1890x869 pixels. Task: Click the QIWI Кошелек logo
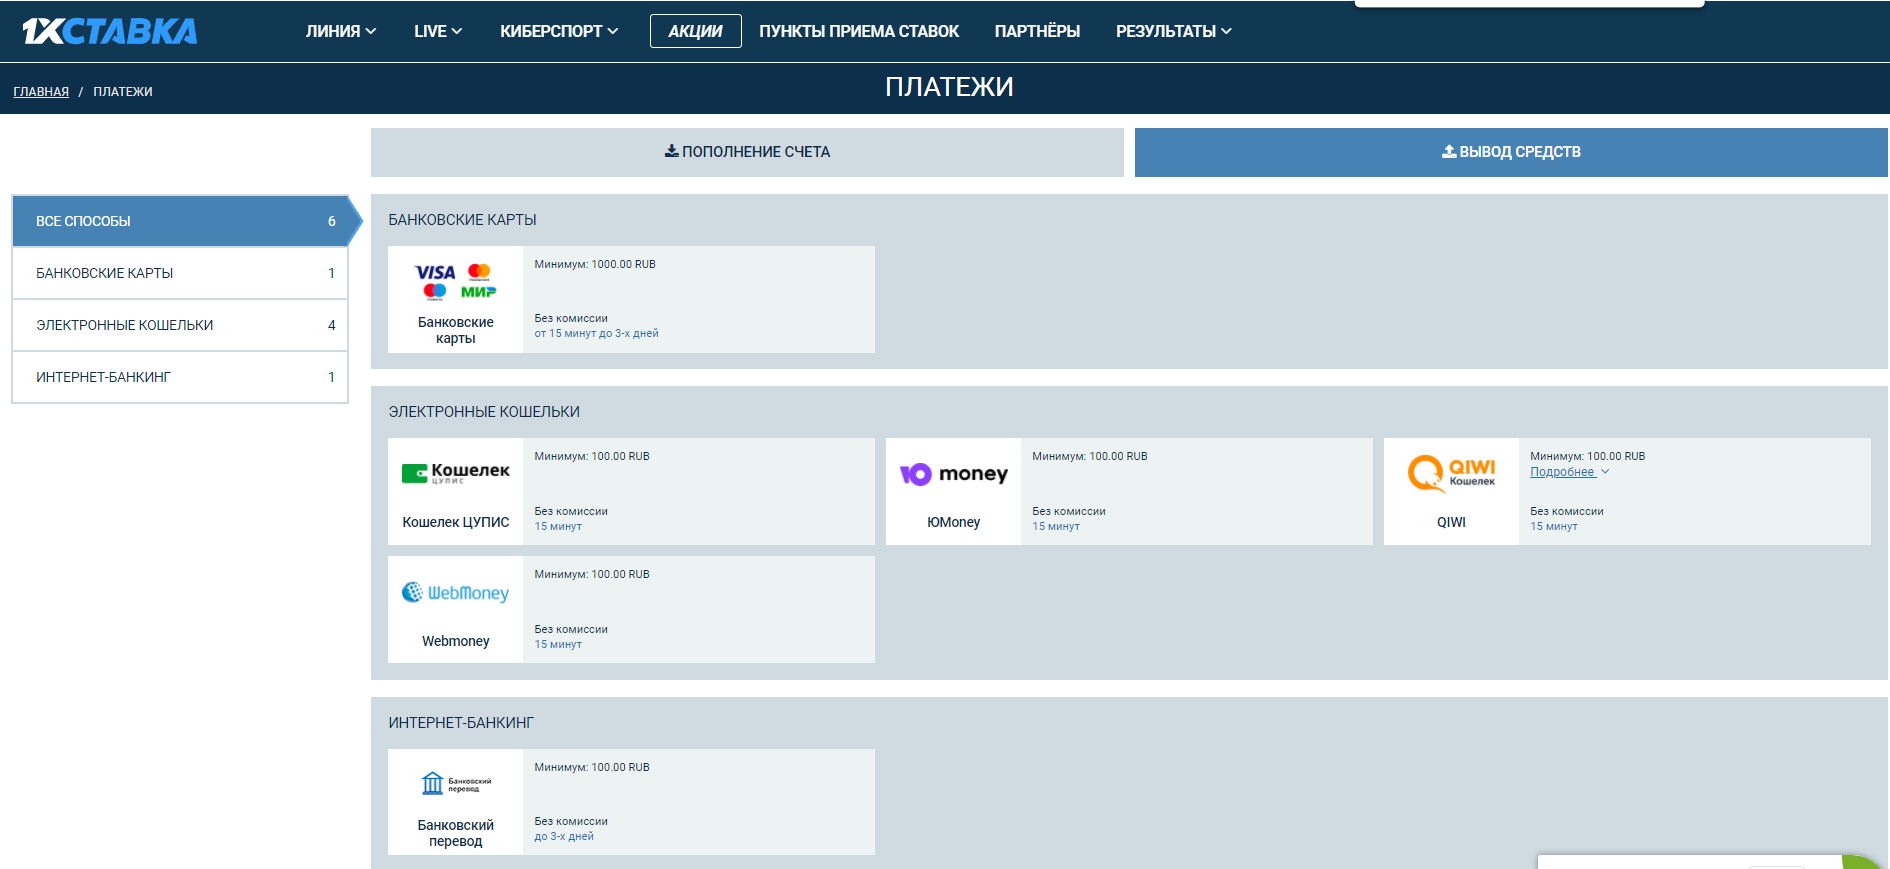click(1451, 473)
